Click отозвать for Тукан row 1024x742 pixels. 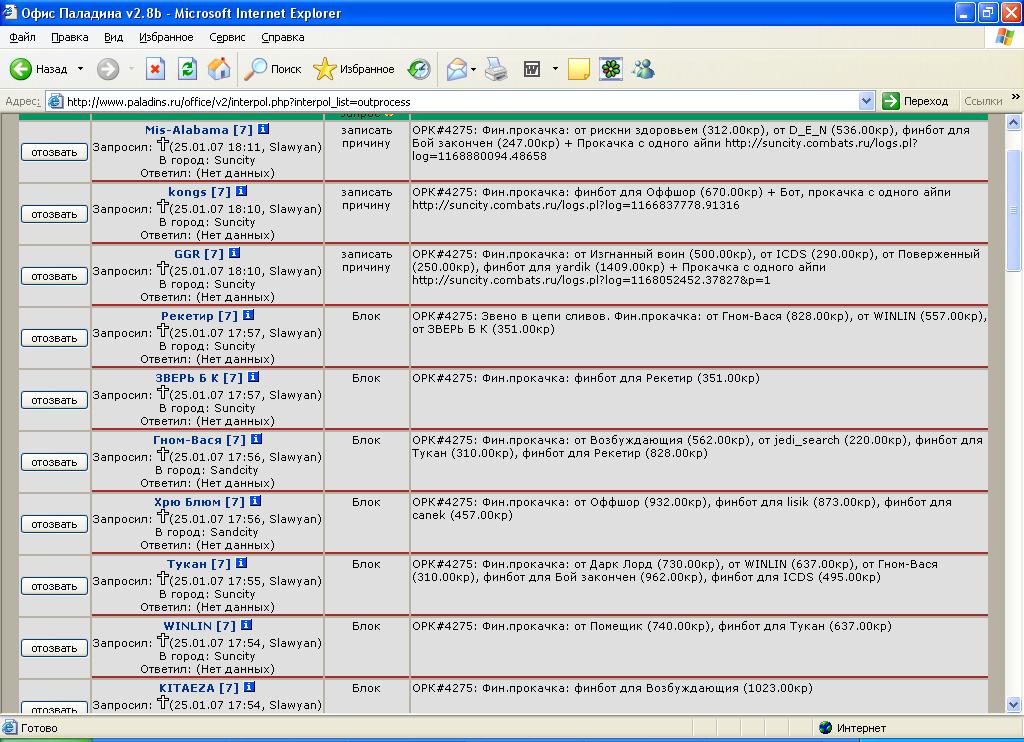pos(54,587)
